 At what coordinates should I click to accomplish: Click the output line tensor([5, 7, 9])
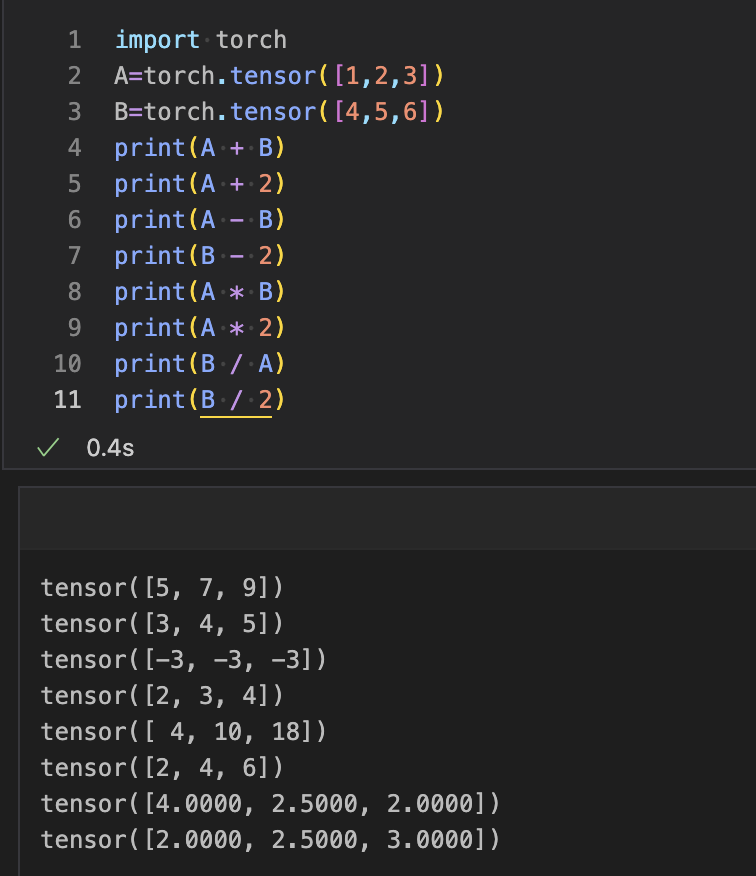click(x=162, y=588)
